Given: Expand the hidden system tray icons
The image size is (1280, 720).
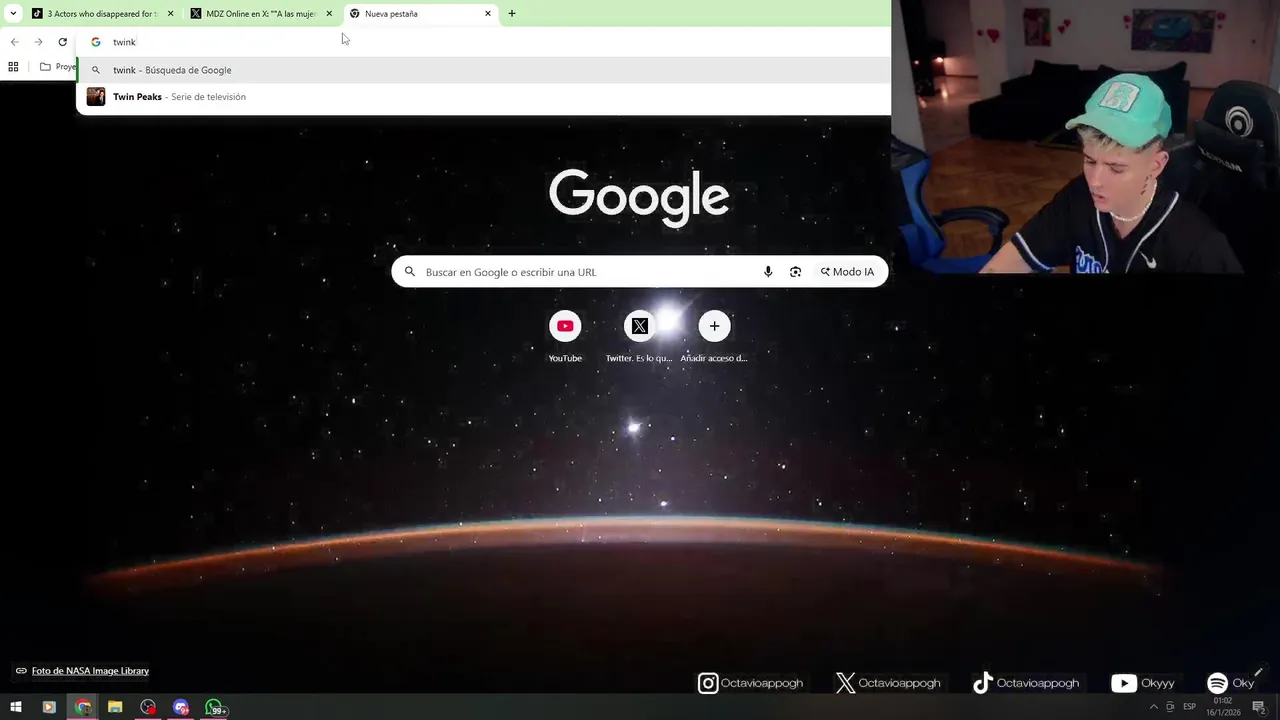Looking at the screenshot, I should tap(1153, 707).
